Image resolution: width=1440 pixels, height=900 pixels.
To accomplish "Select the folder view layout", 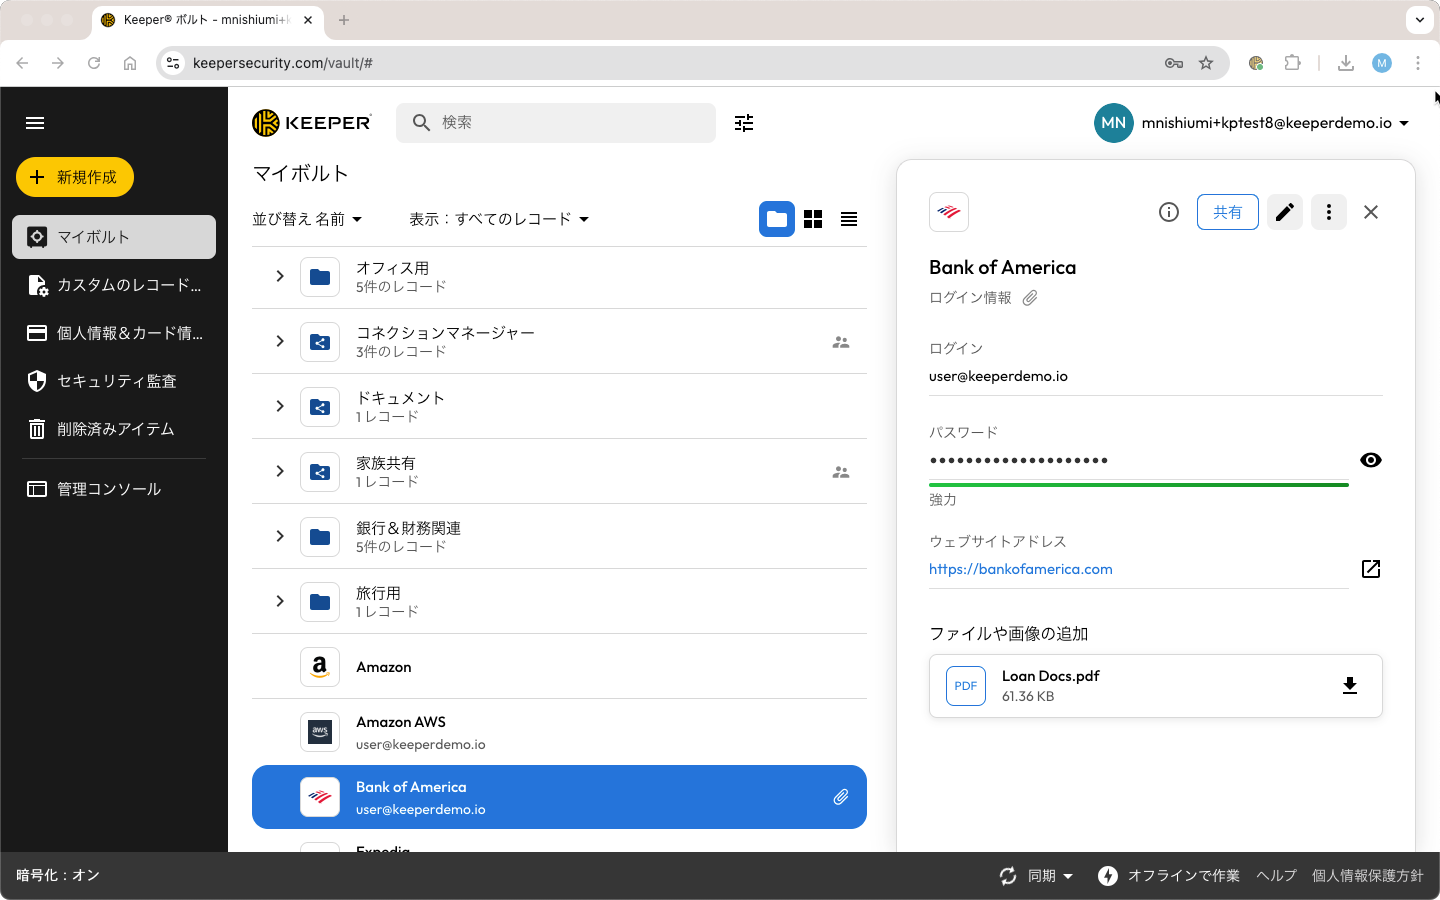I will pos(777,219).
